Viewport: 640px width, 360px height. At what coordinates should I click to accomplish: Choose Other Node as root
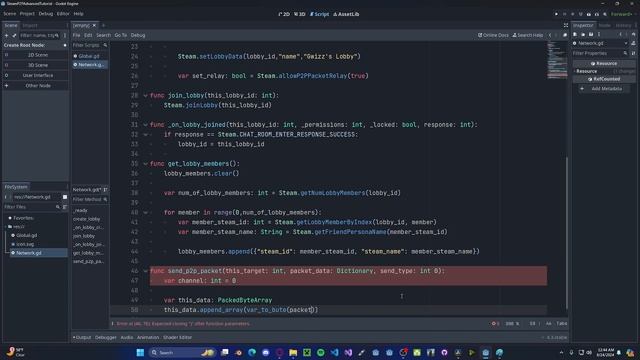pyautogui.click(x=36, y=86)
